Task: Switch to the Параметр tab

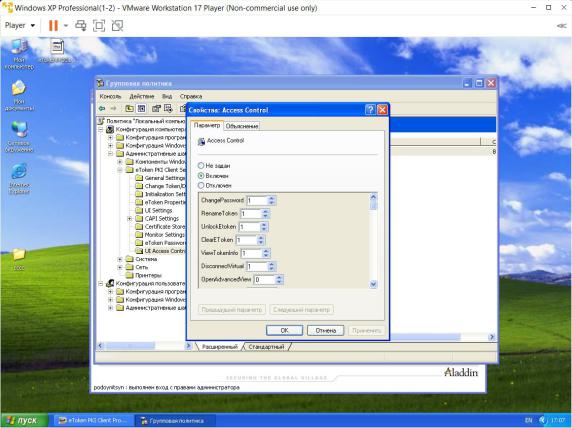Action: (x=207, y=125)
